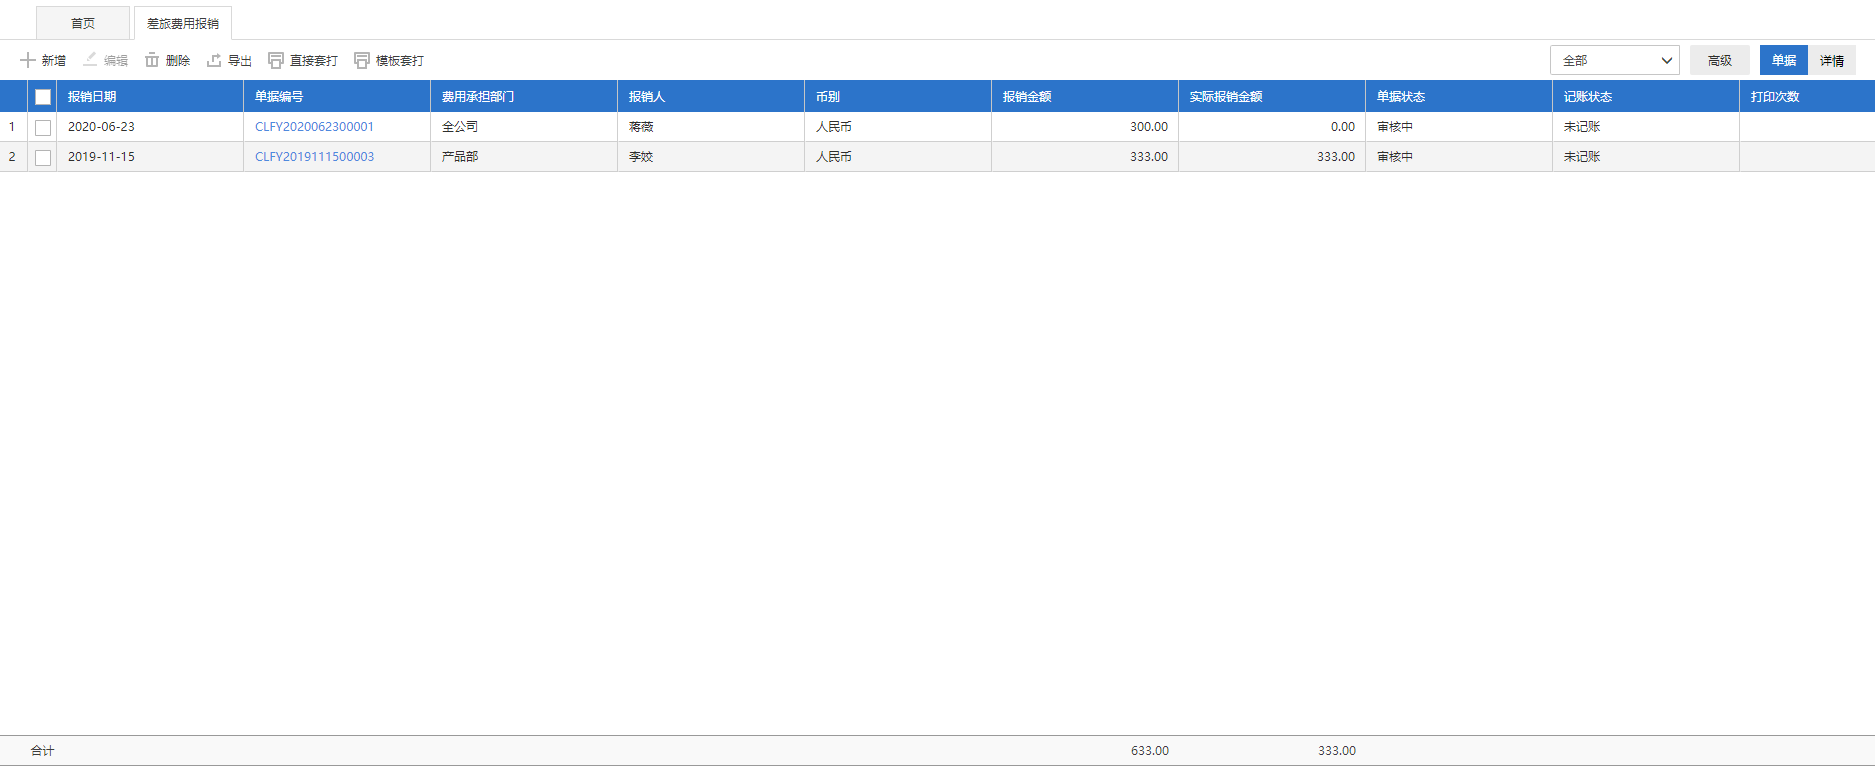Click the 李姣 claimant cell

711,157
